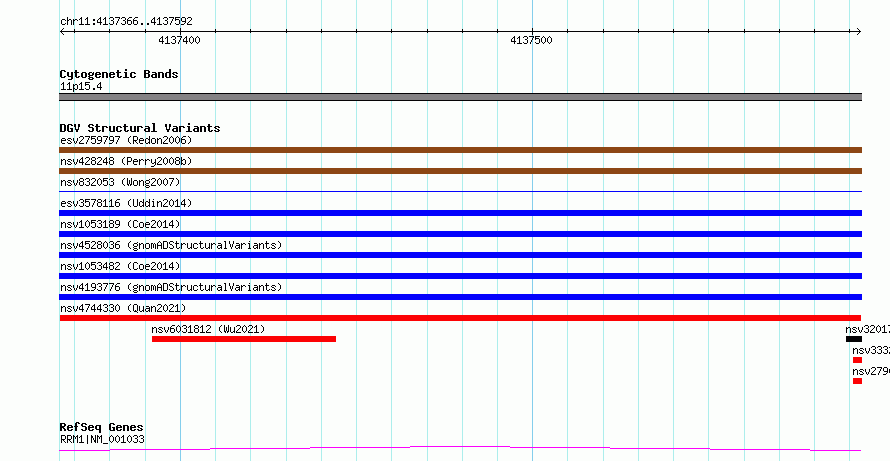
Task: Click the ruler's right arrowhead
Action: pyautogui.click(x=858, y=32)
